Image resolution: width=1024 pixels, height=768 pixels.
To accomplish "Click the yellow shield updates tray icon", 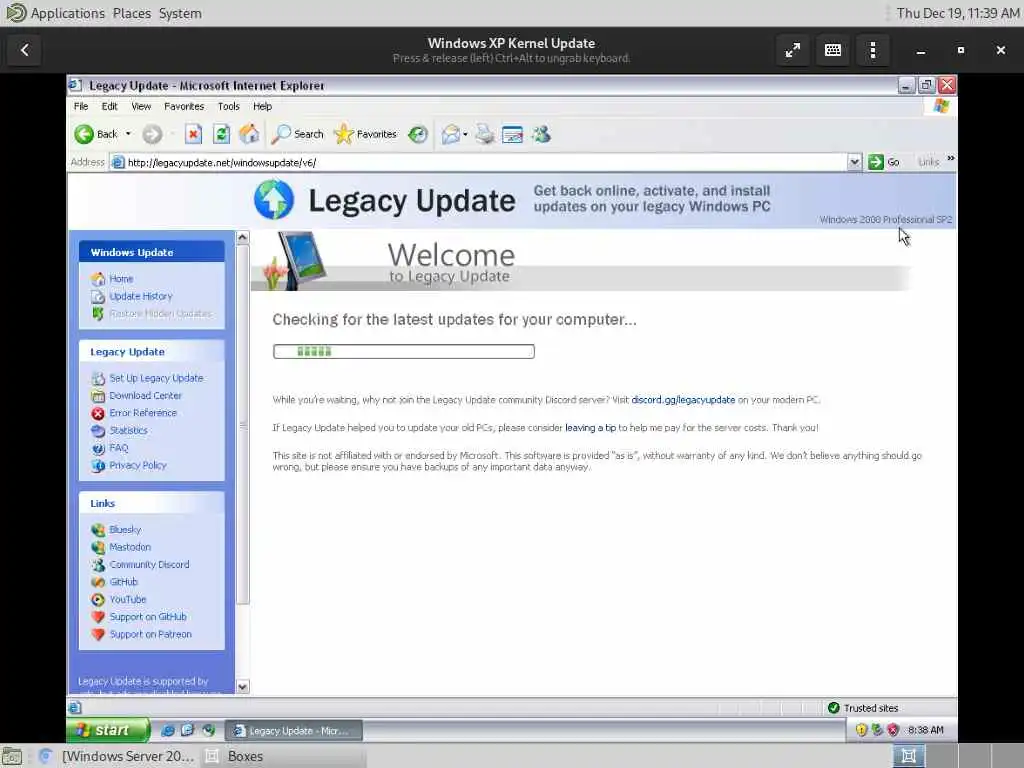I will click(861, 730).
